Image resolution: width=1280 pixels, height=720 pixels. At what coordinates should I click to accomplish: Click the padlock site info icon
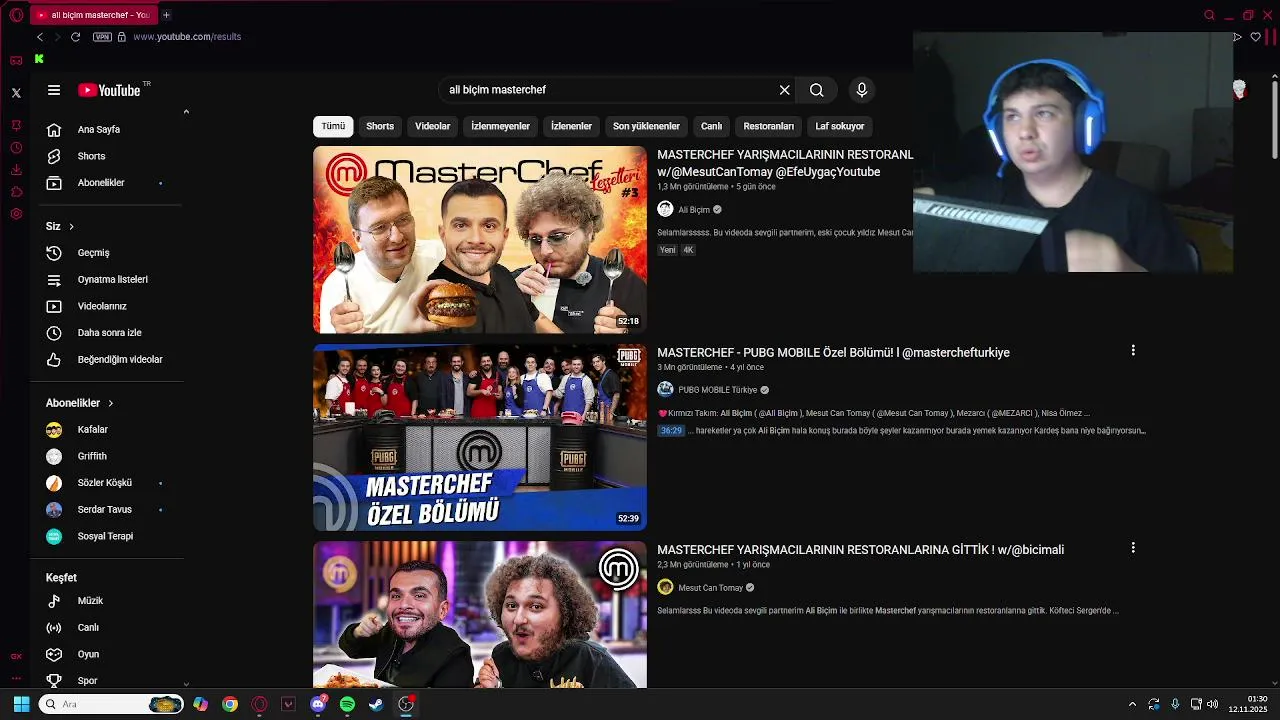tap(121, 37)
